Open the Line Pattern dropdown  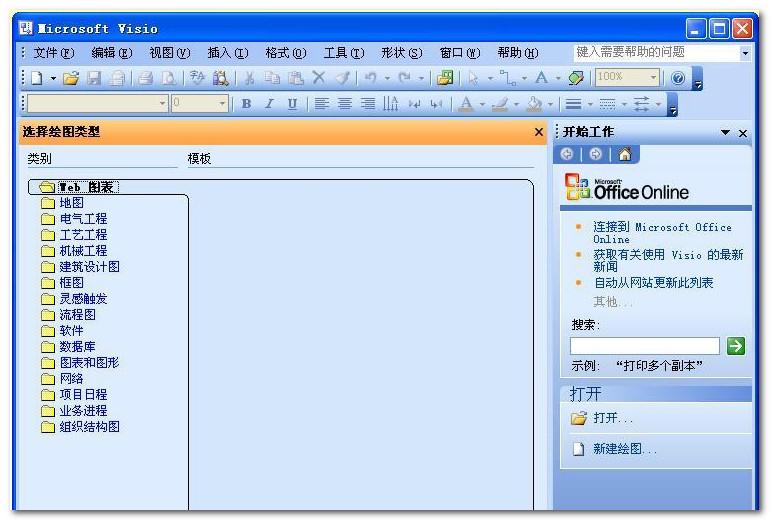coord(624,104)
